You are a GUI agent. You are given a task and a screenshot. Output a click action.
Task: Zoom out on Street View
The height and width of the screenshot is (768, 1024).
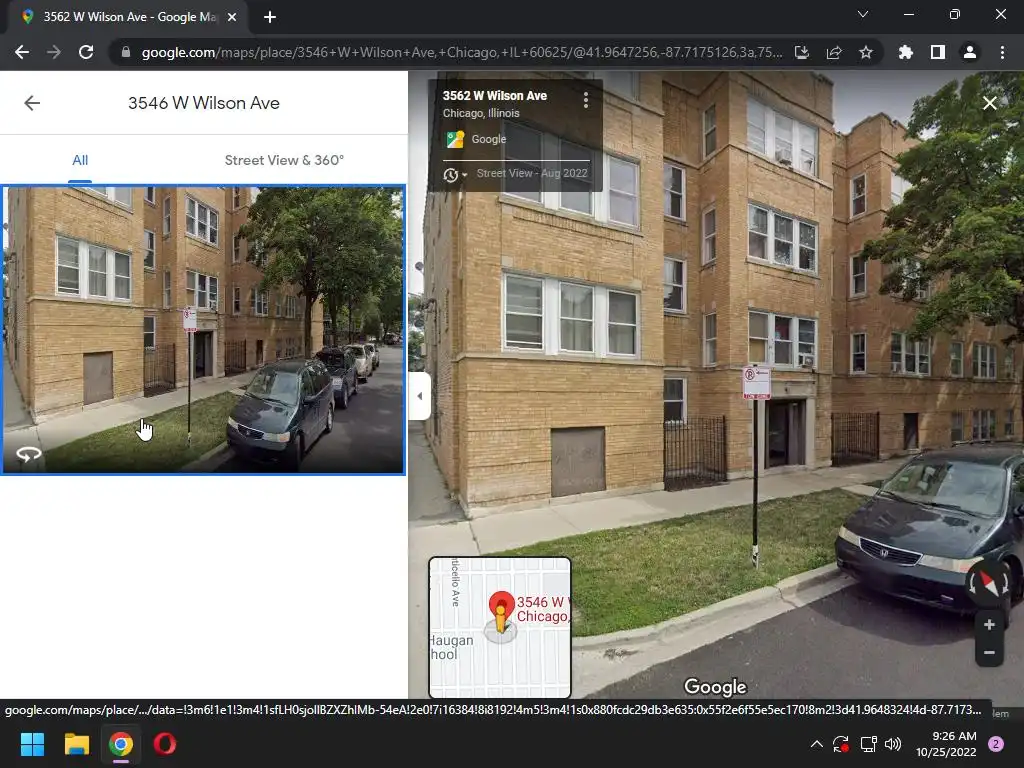click(989, 652)
